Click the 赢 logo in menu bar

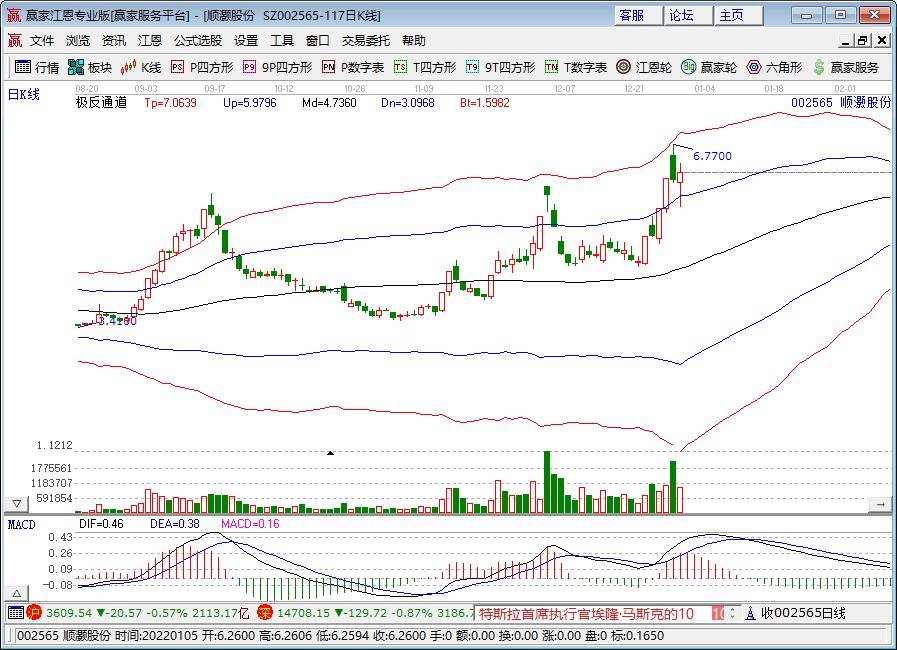[14, 40]
